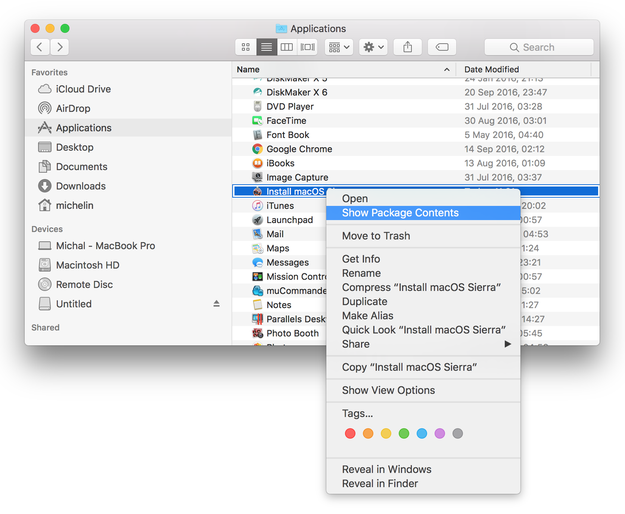
Task: Open the Action gear menu
Action: [x=373, y=47]
